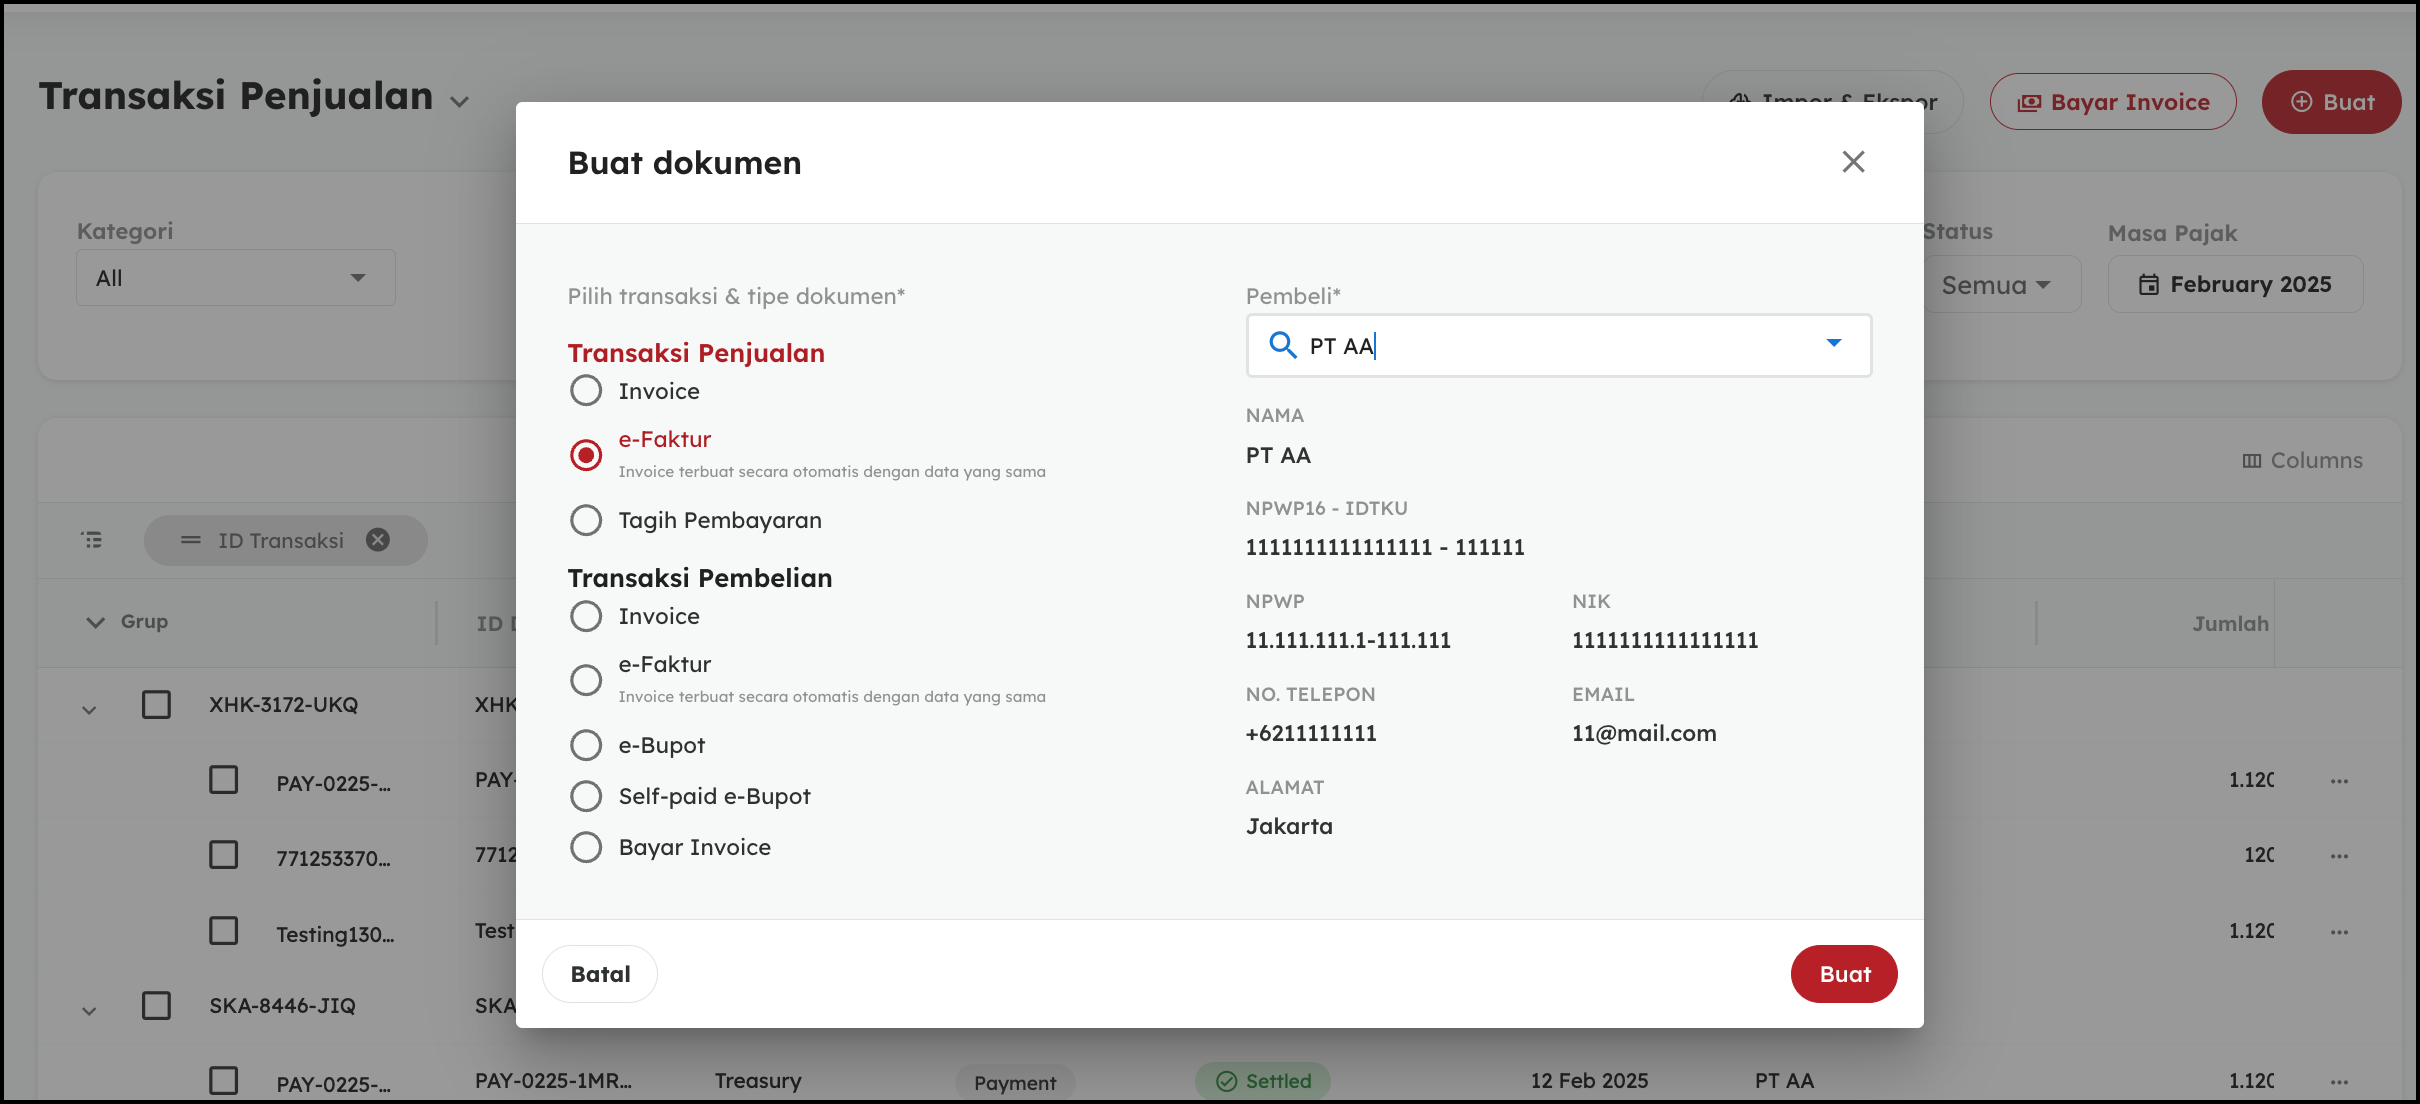
Task: Click the calendar icon in Masa Pajak
Action: pos(2148,285)
